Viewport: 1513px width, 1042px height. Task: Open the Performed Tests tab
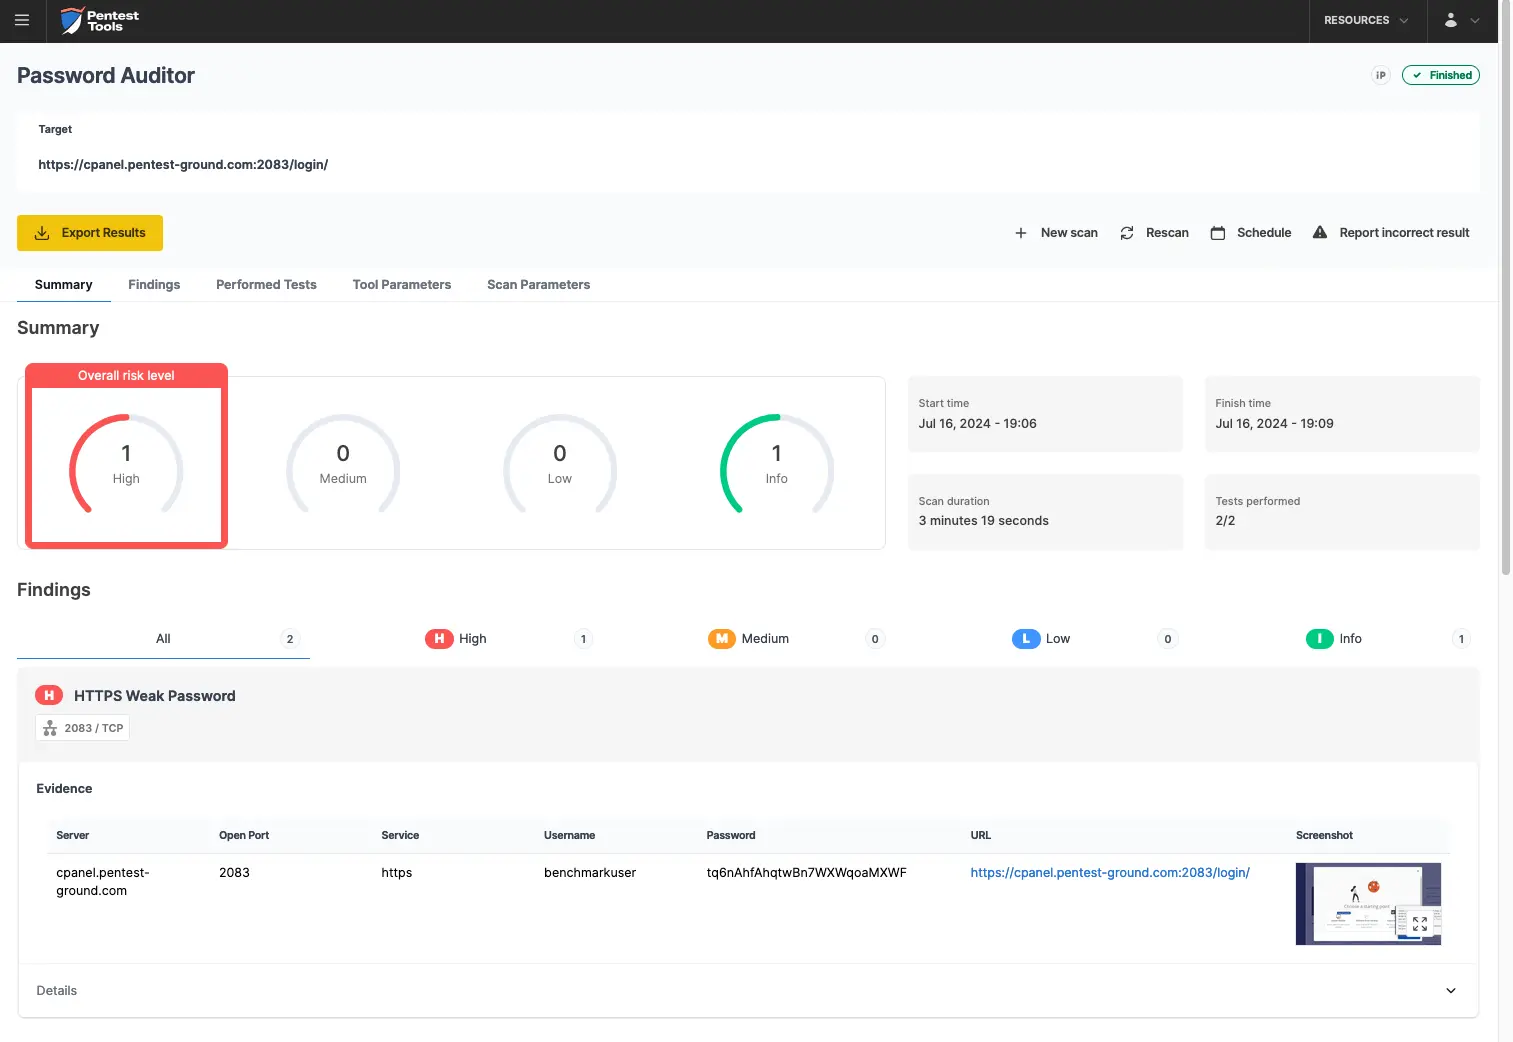click(266, 285)
